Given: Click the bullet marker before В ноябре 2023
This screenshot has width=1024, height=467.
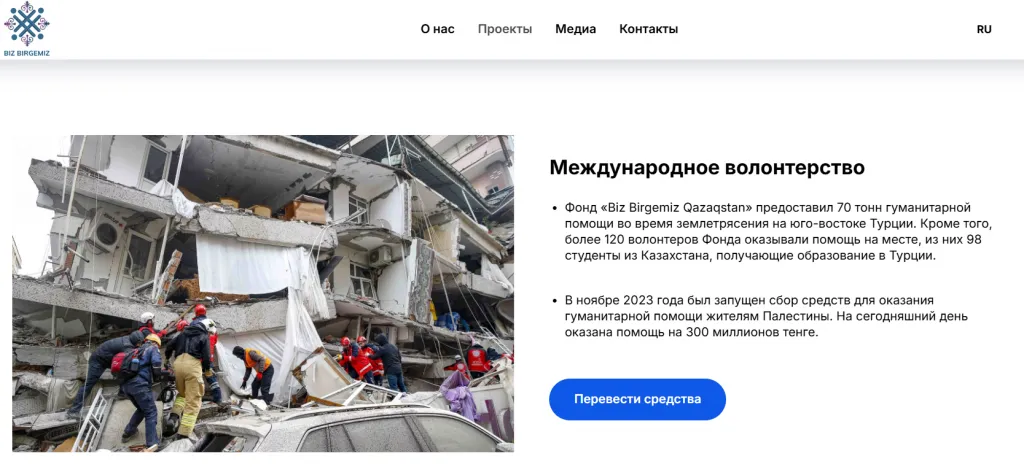Looking at the screenshot, I should pyautogui.click(x=554, y=301).
